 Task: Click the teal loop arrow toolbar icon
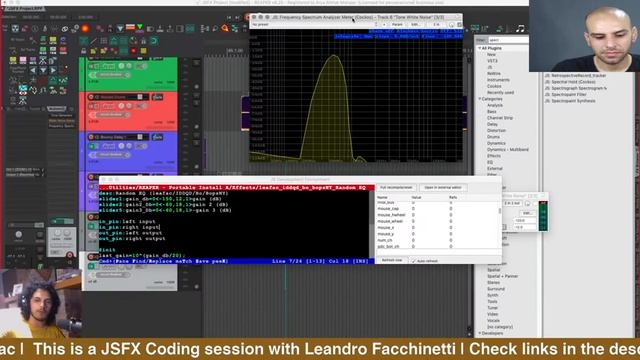[153, 41]
